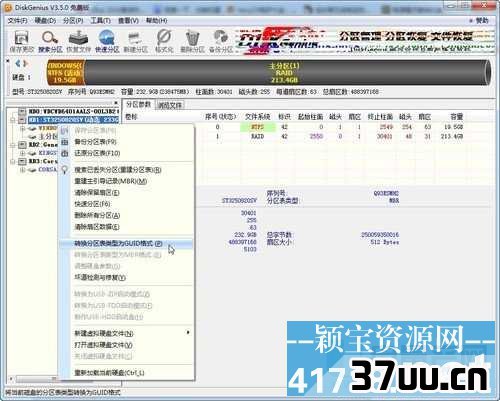Open the 查看(V) menu
500x401 pixels.
[x=128, y=21]
